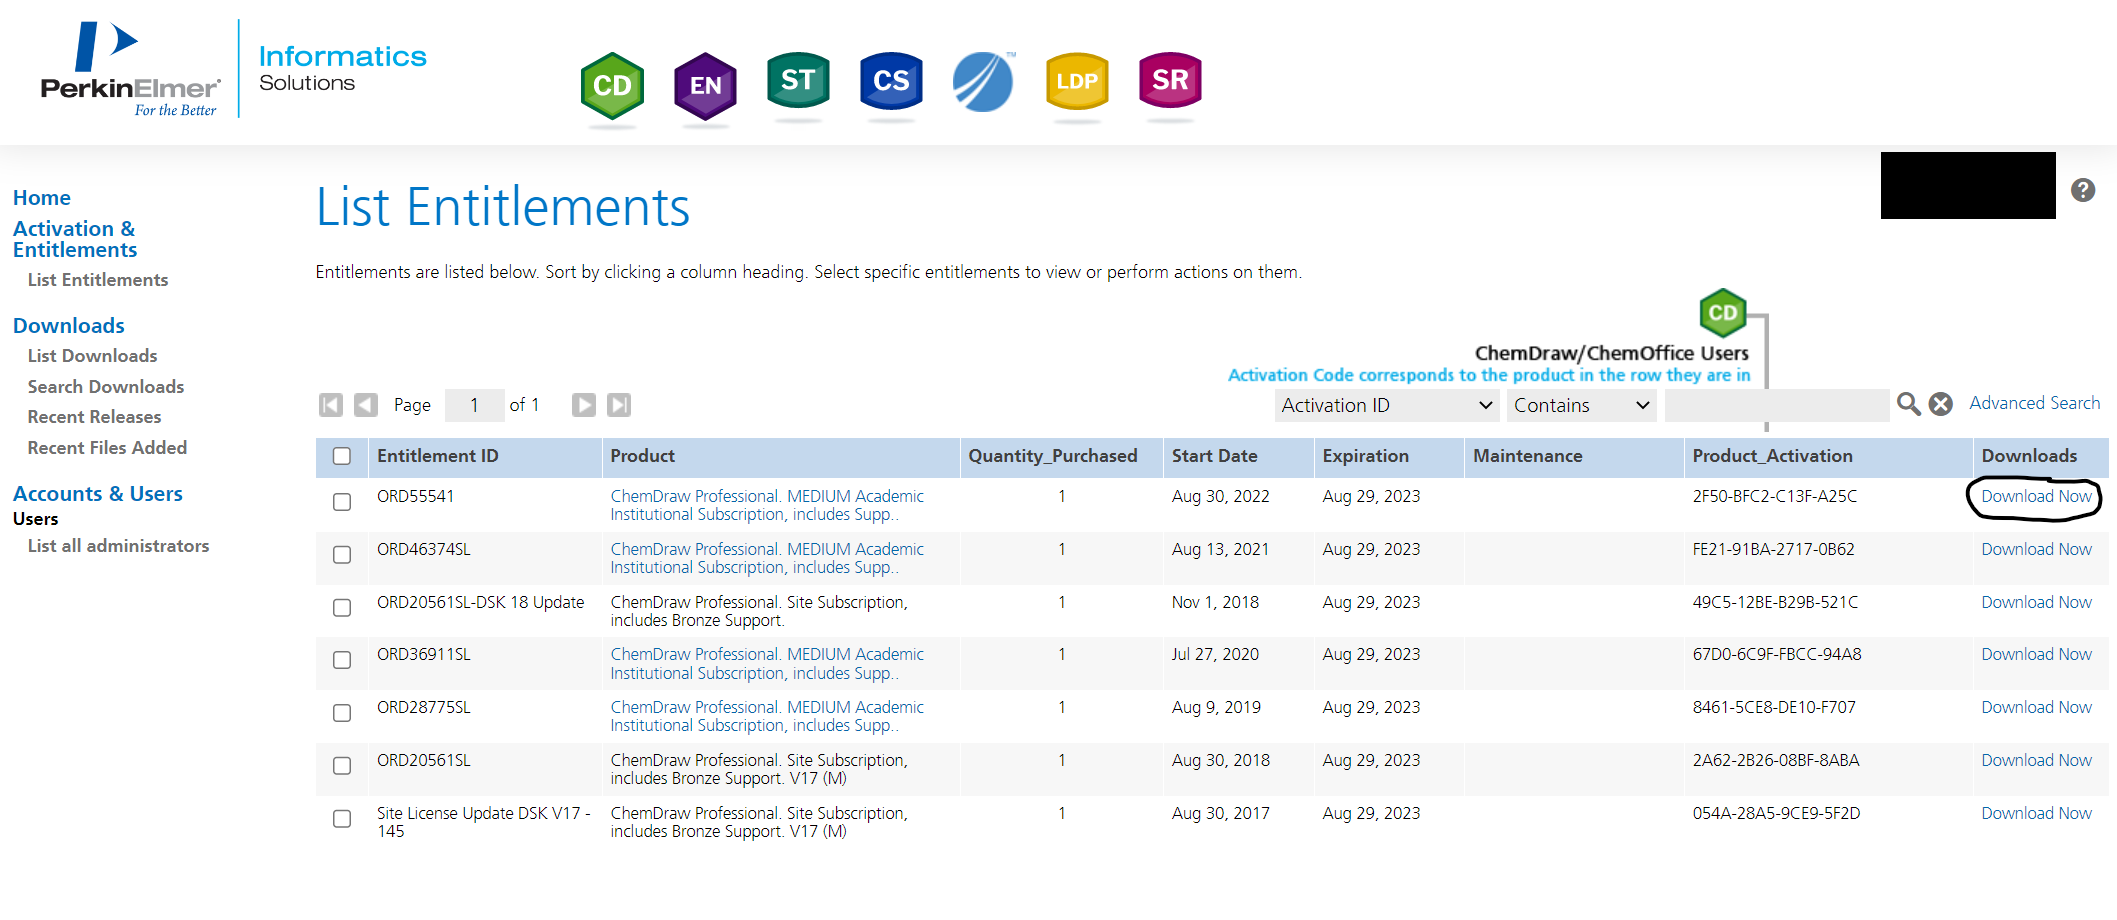Open the green CD ChemDraw product icon in header
This screenshot has width=2117, height=920.
612,86
